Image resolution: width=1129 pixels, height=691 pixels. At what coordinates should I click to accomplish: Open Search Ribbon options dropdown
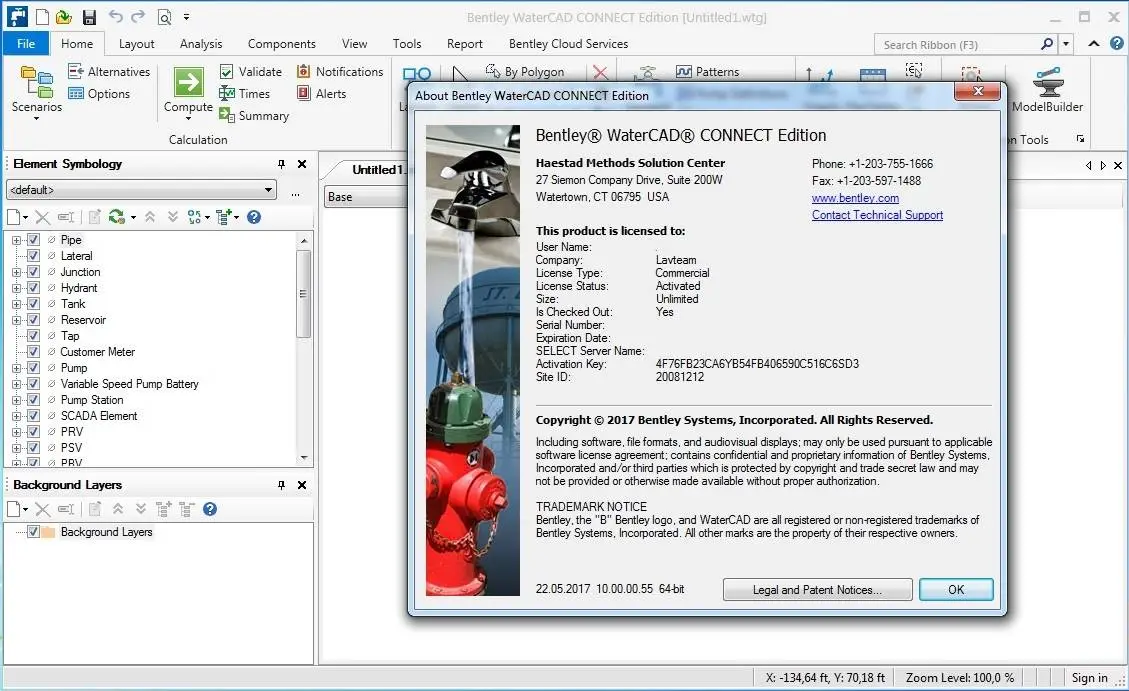point(1066,44)
